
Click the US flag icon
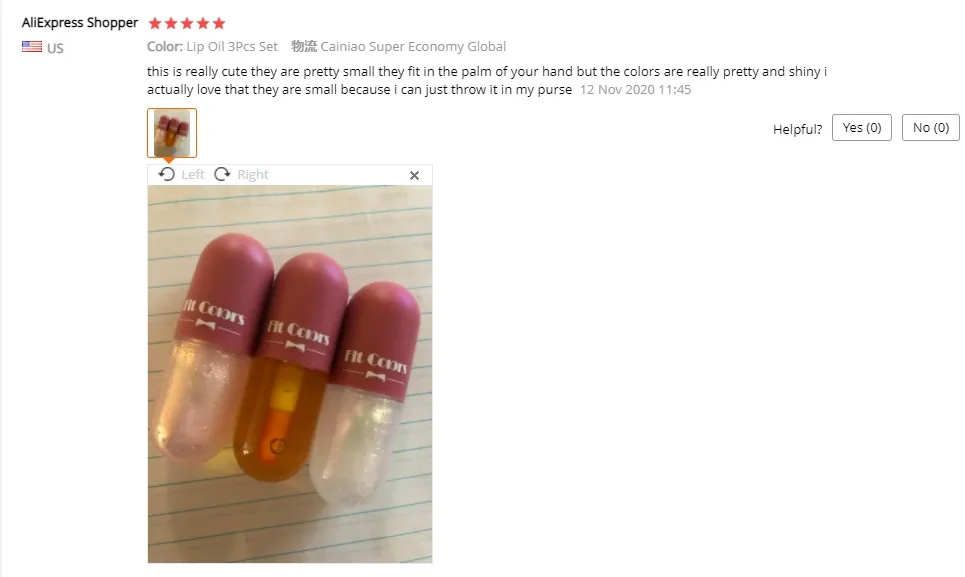click(x=32, y=47)
